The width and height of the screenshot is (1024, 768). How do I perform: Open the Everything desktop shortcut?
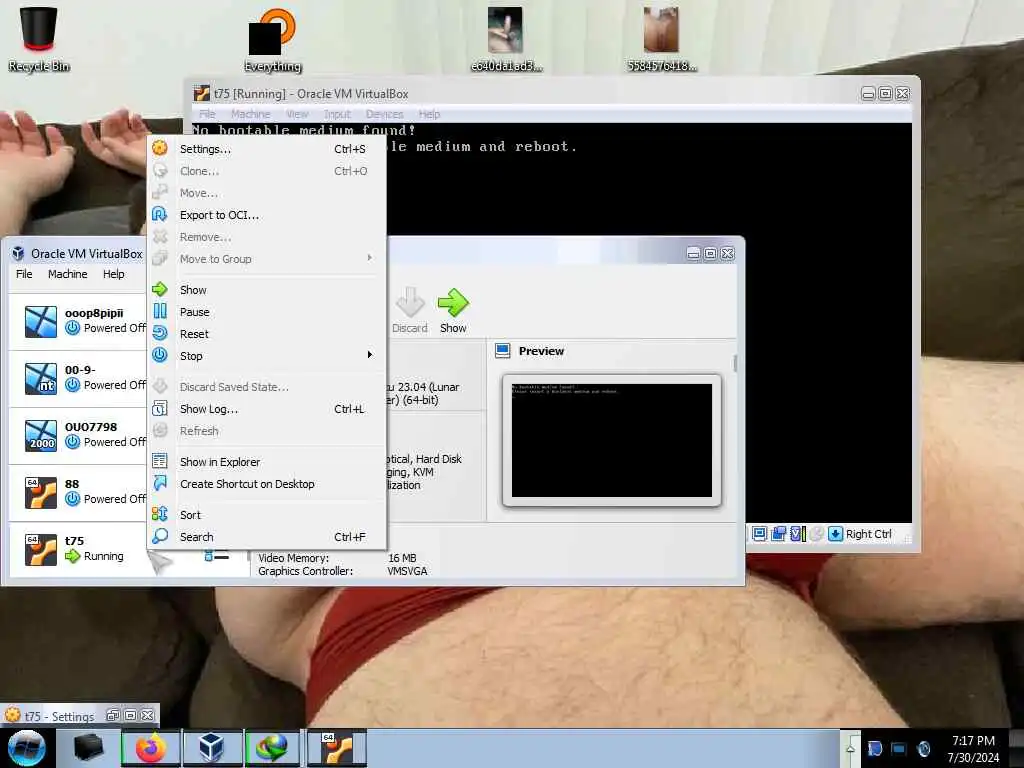tap(273, 39)
